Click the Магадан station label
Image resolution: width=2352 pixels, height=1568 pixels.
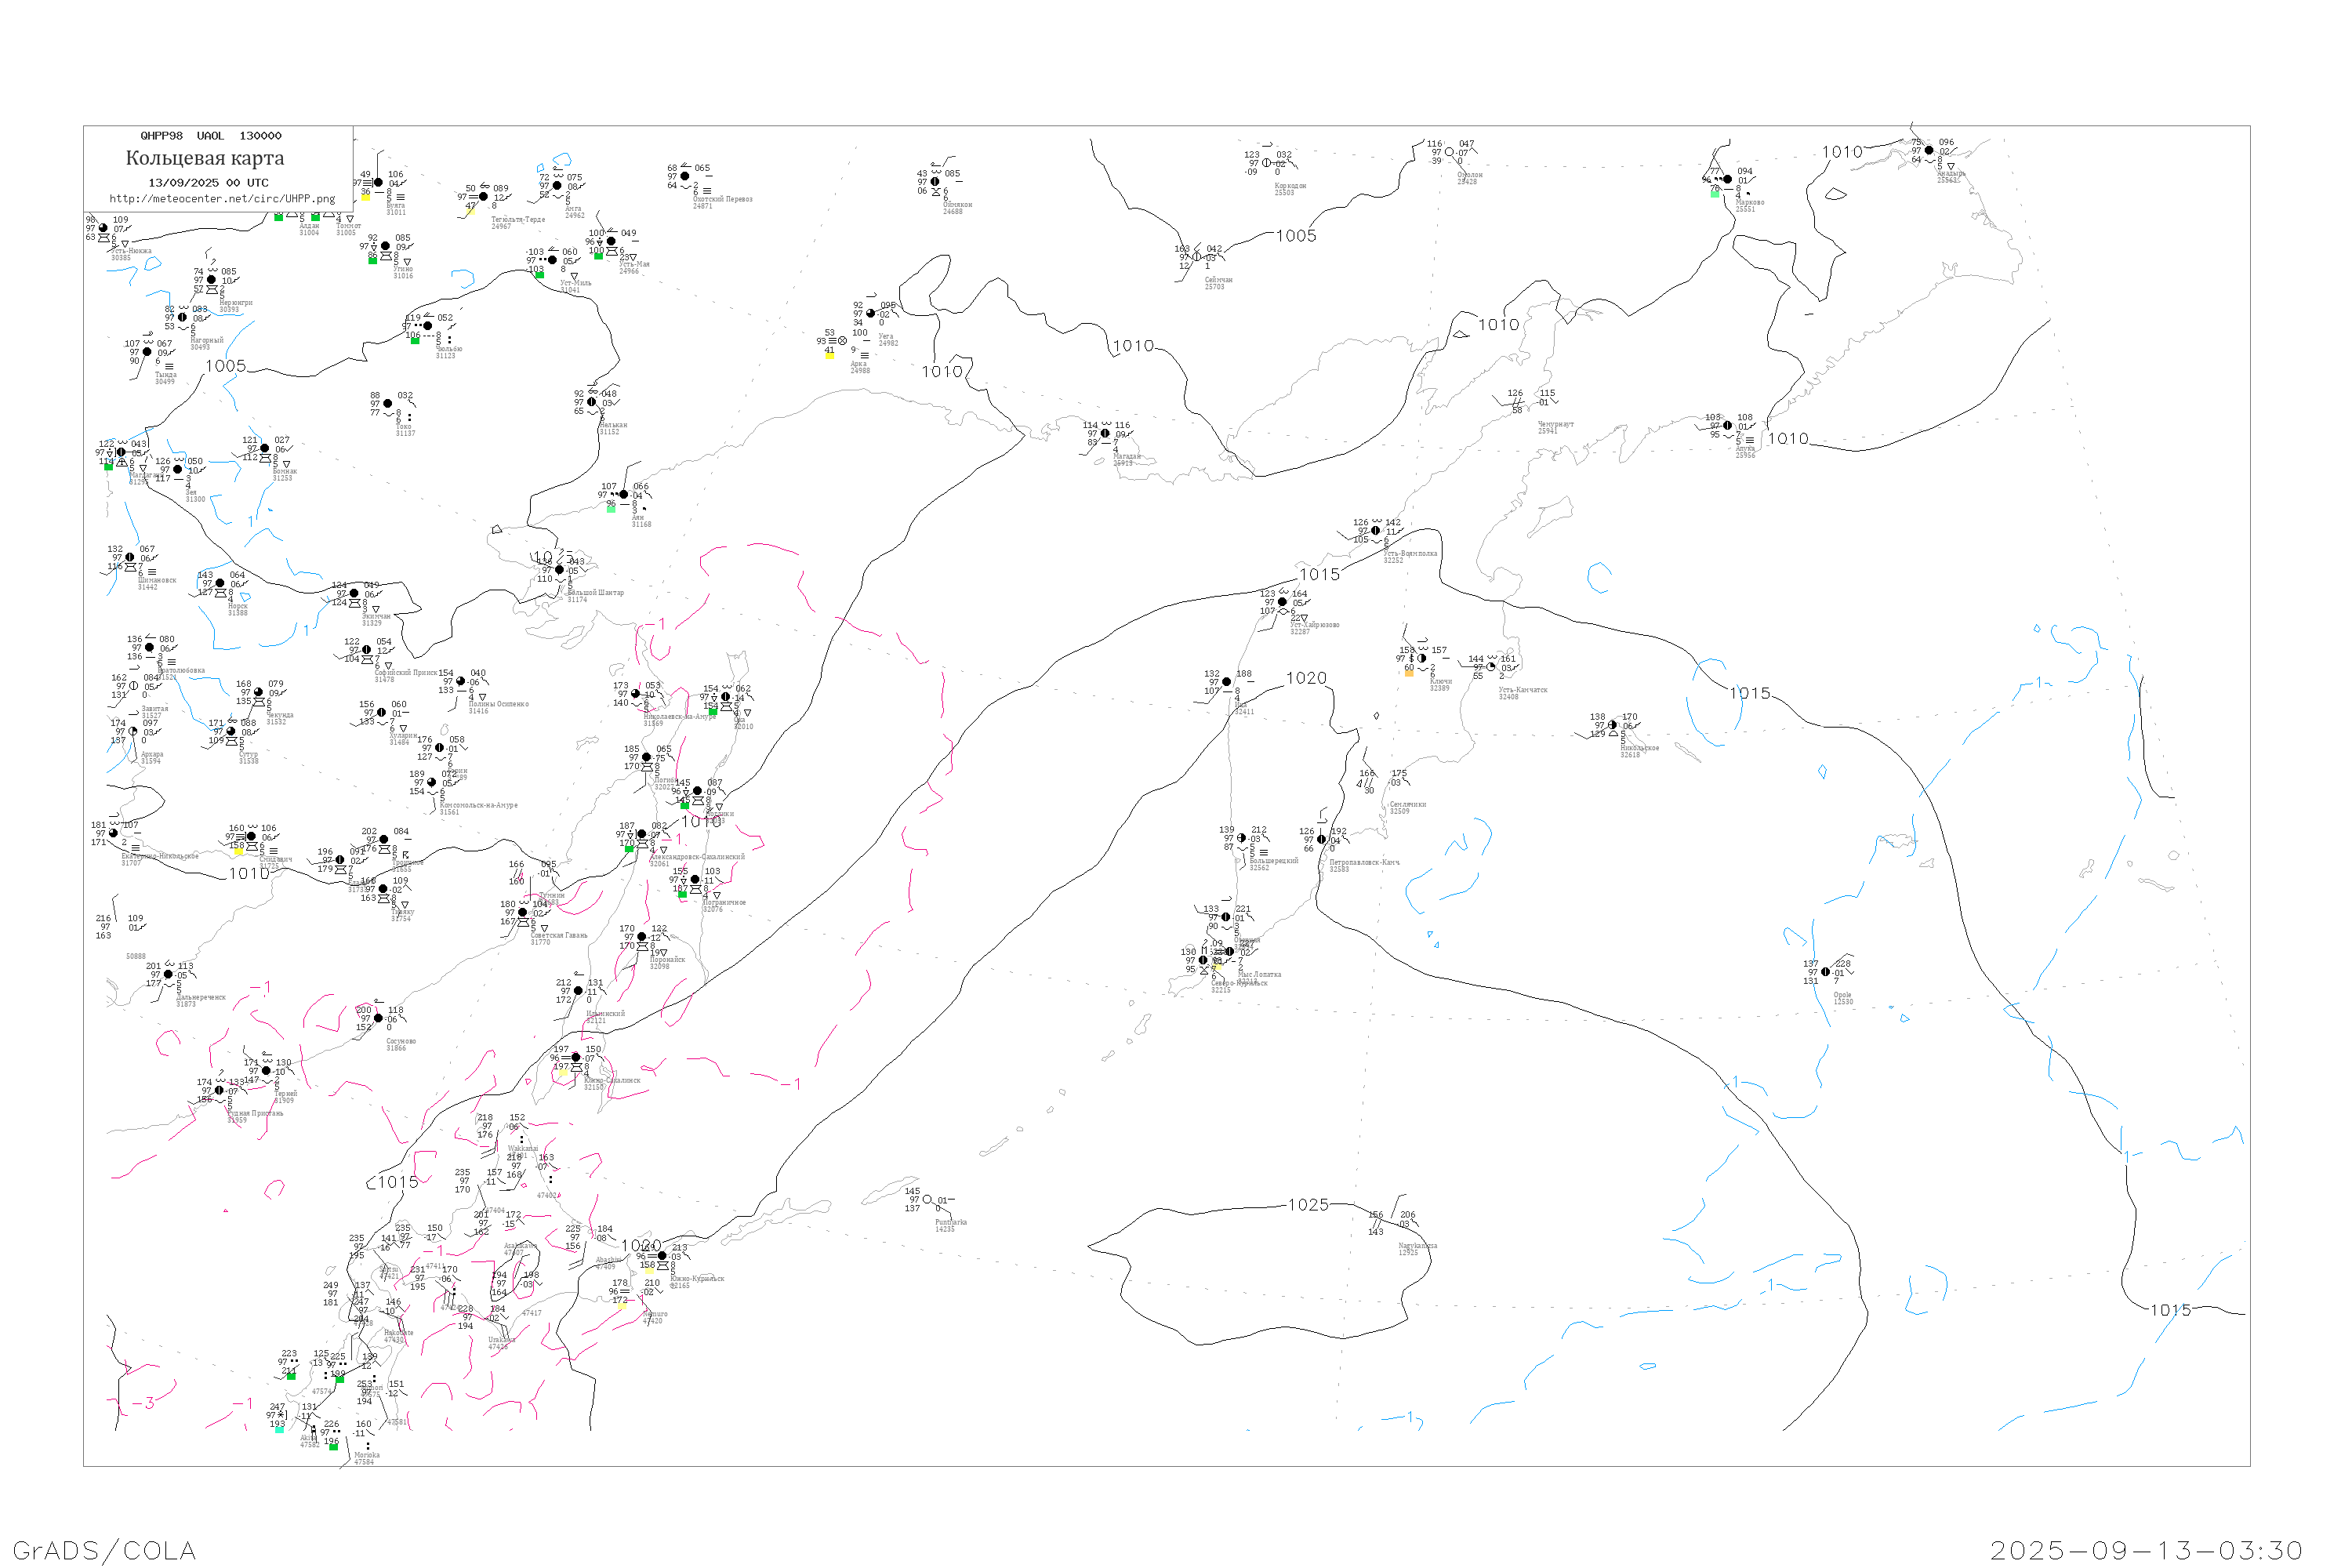pos(1126,457)
